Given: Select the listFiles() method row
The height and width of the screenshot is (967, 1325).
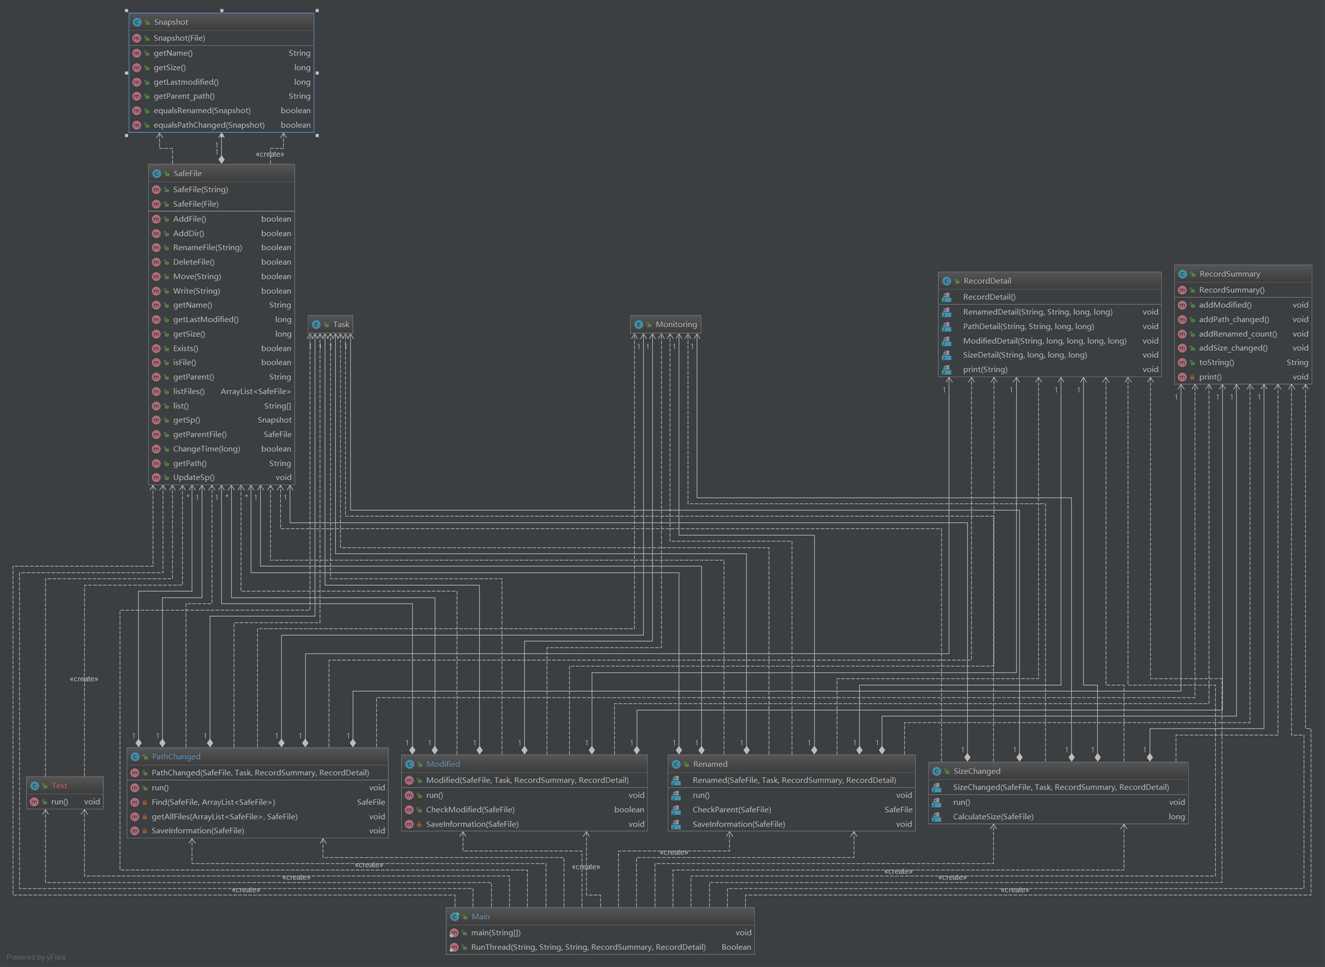Looking at the screenshot, I should (221, 392).
